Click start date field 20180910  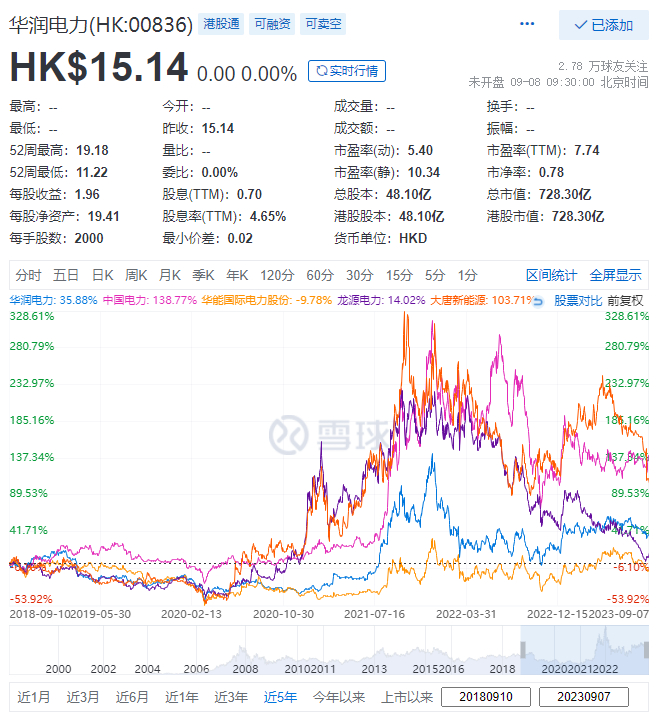(486, 697)
